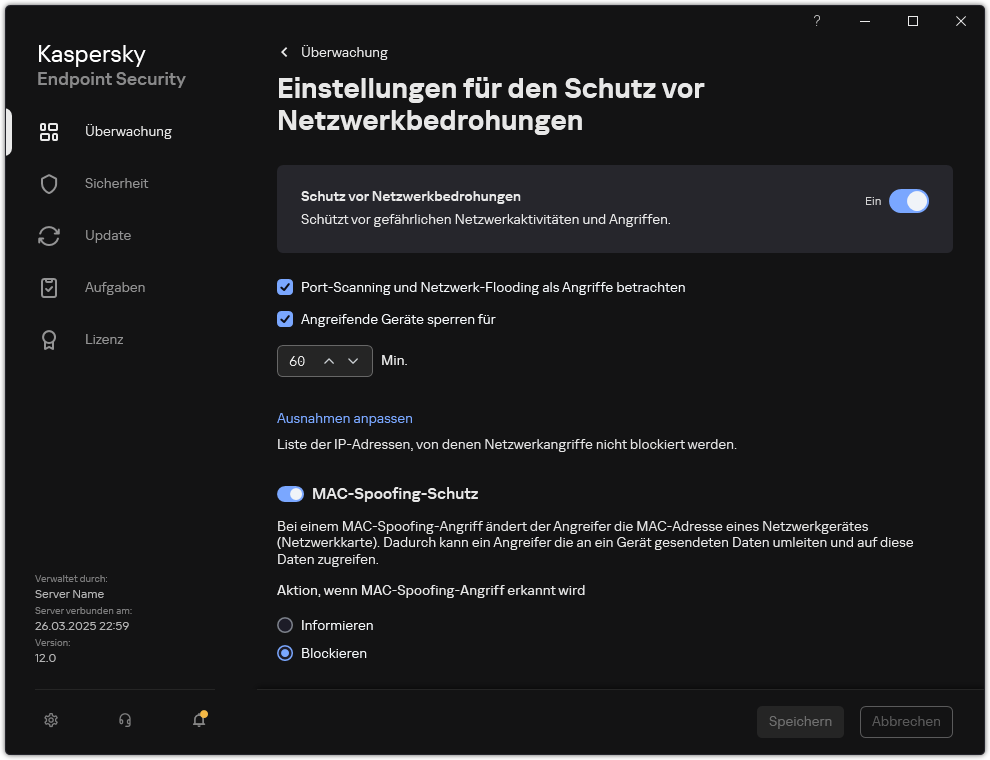This screenshot has width=990, height=760.
Task: Open the Aufgaben tasks section
Action: 114,287
